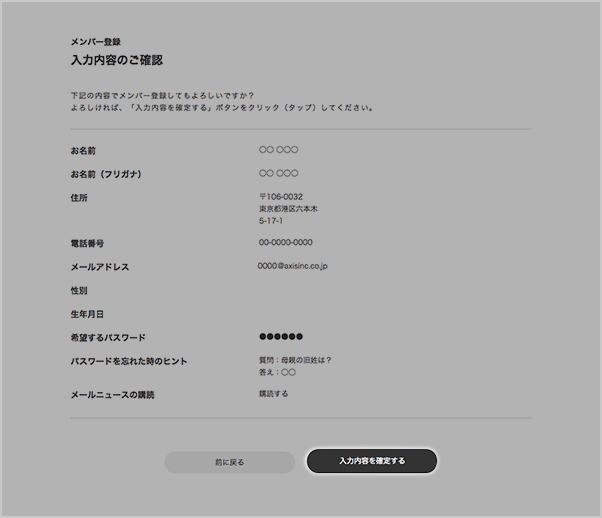Click the name value beside お名前（フリガナ）

[278, 173]
